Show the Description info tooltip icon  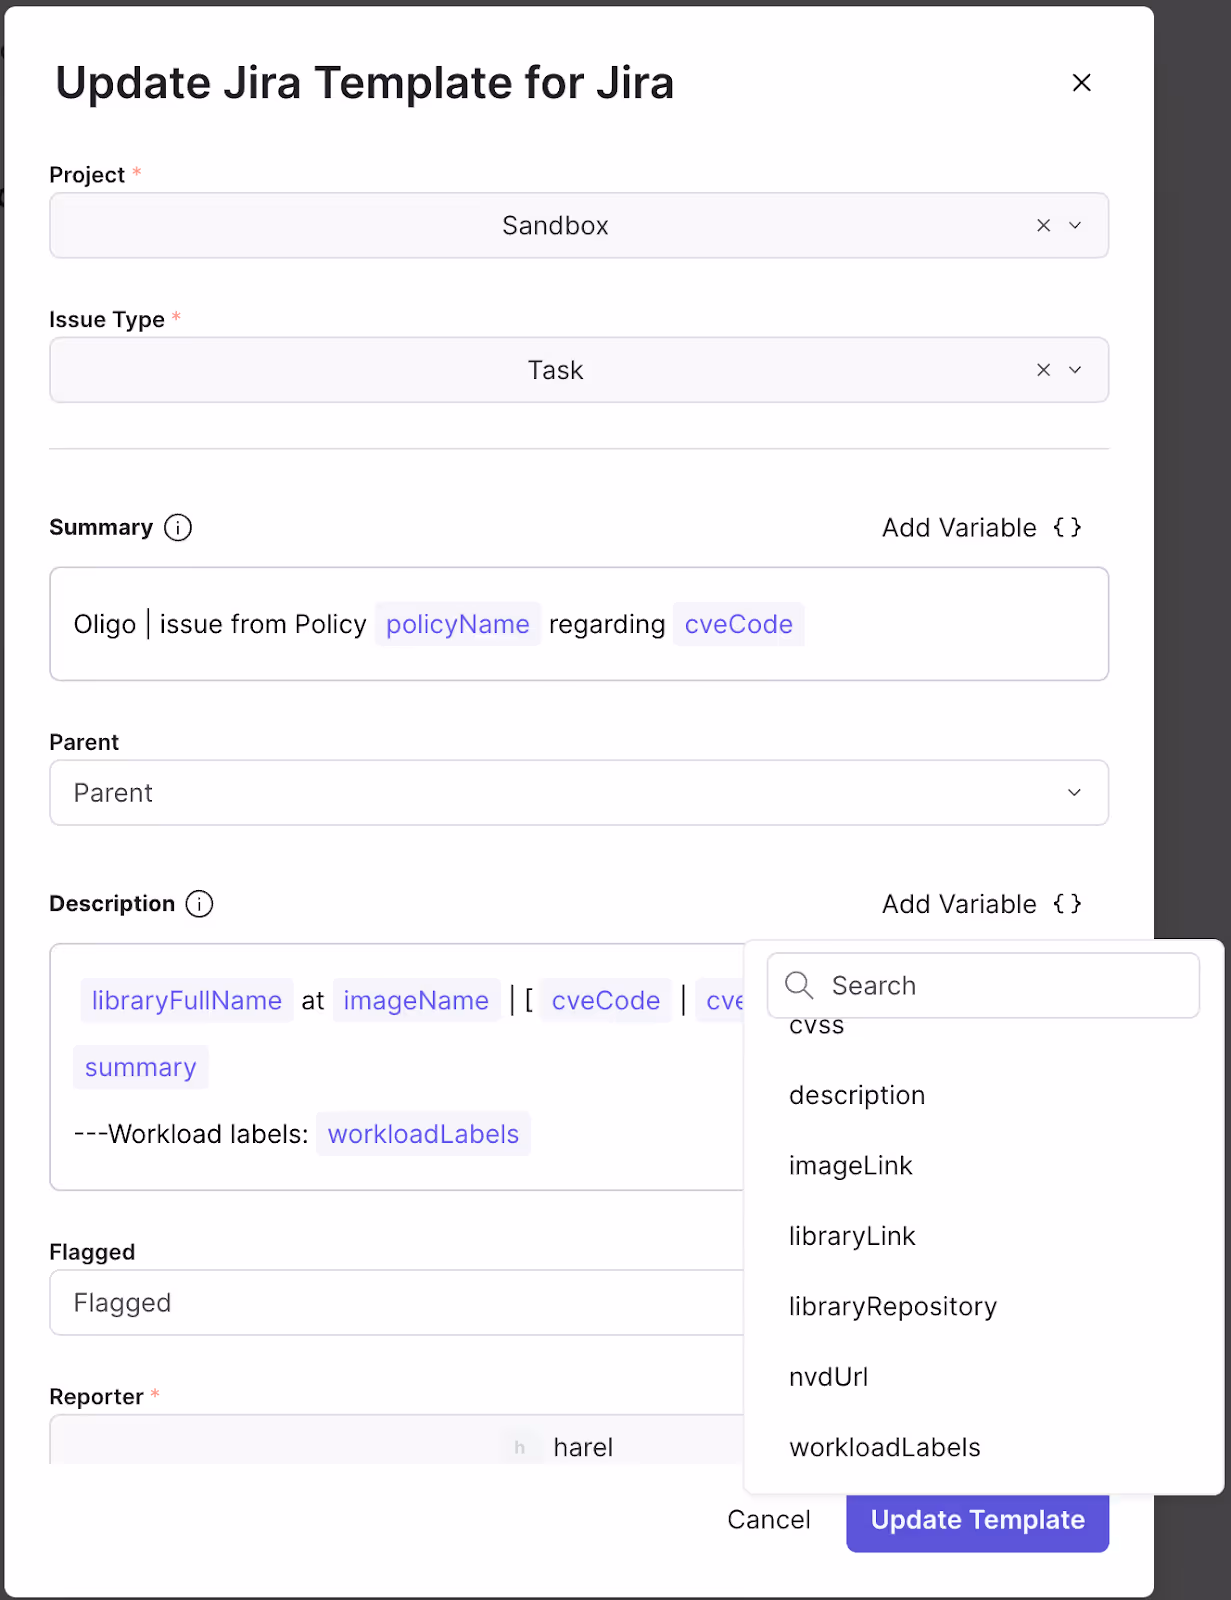pos(200,904)
